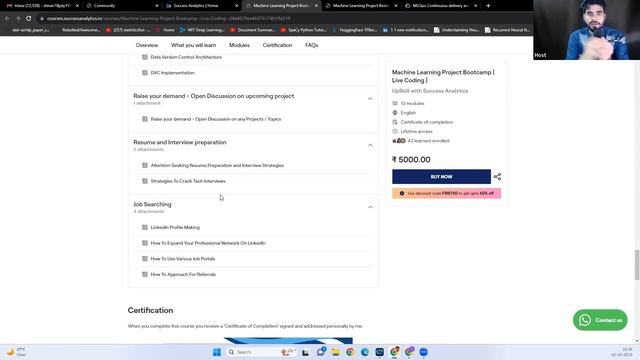Screen dimensions: 640x360
Task: Open How To Use Various Job Portals
Action: (182, 259)
